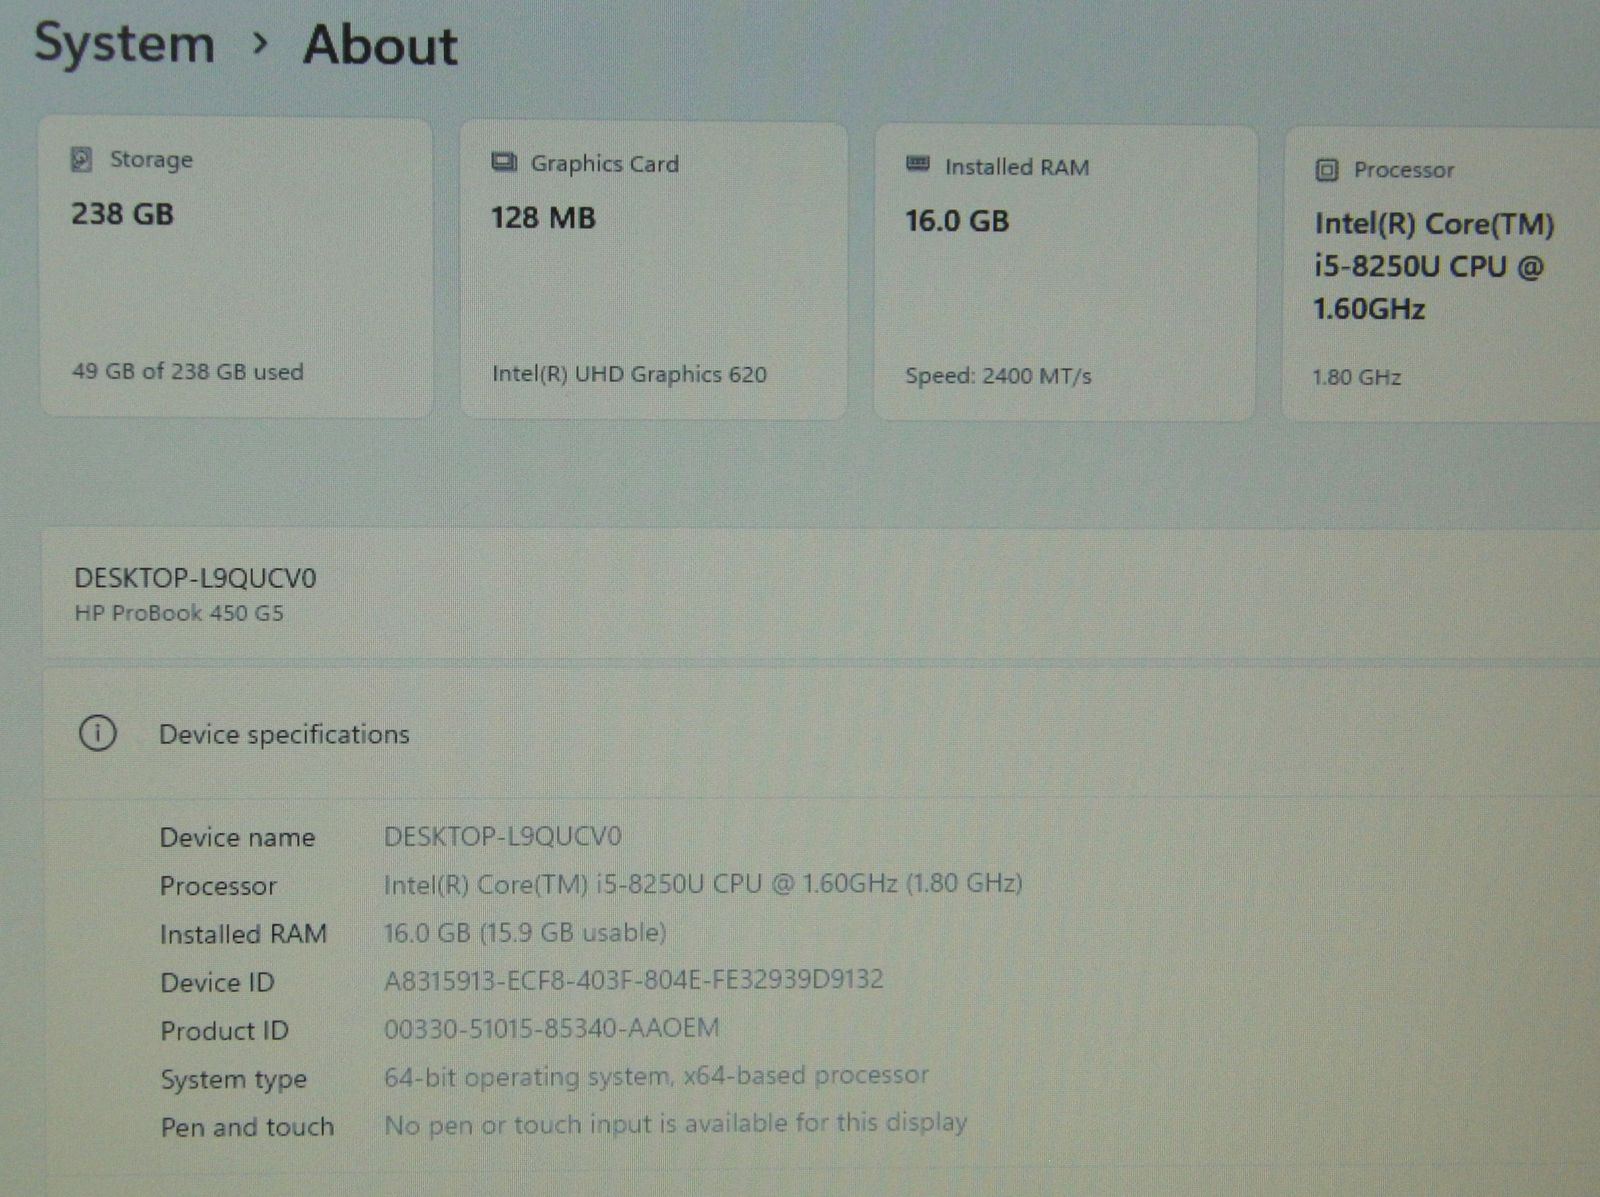Viewport: 1600px width, 1197px height.
Task: Click the Installed RAM memory icon
Action: 917,165
